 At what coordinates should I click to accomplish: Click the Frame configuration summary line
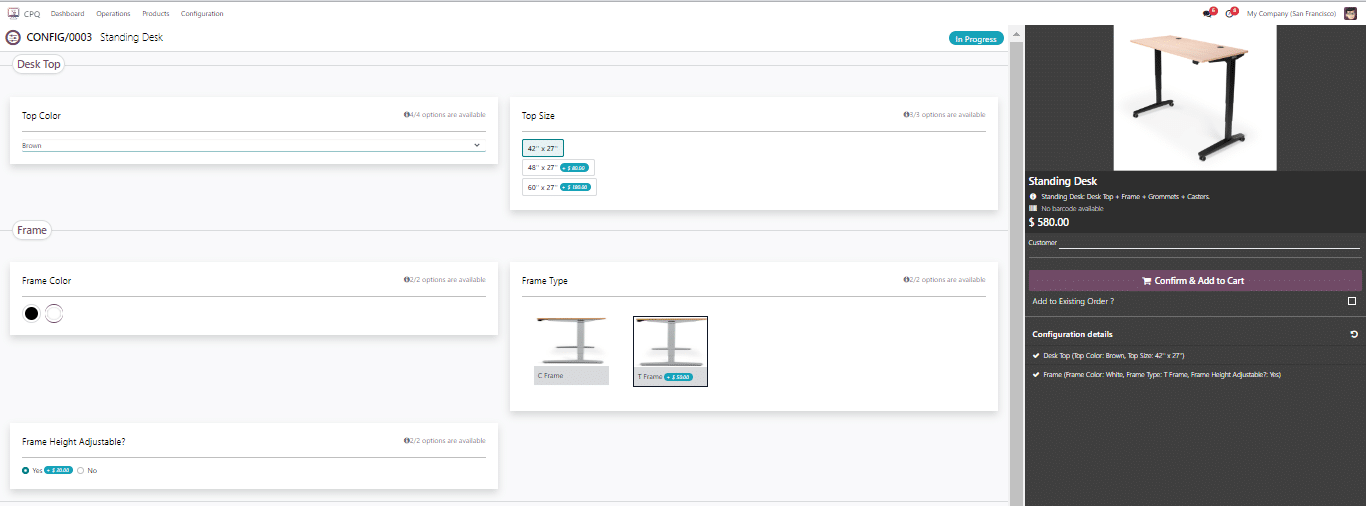click(1162, 375)
